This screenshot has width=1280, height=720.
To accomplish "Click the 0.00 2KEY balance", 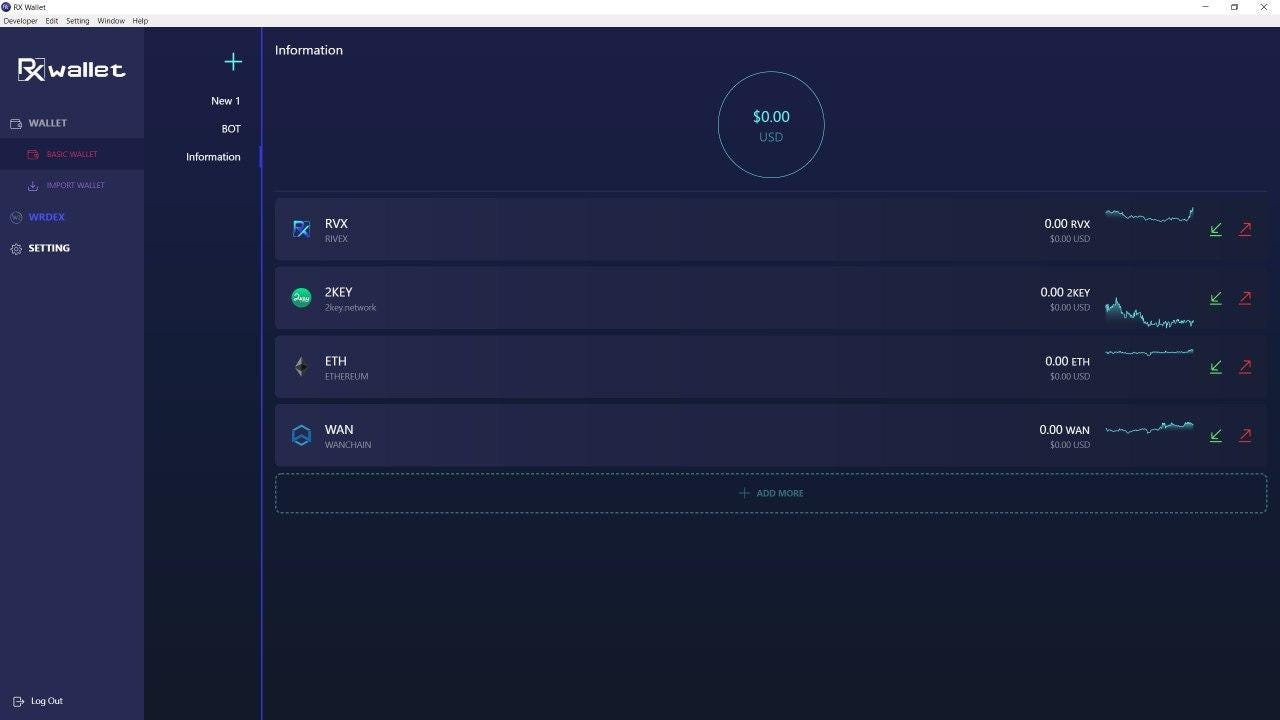I will coord(1065,293).
